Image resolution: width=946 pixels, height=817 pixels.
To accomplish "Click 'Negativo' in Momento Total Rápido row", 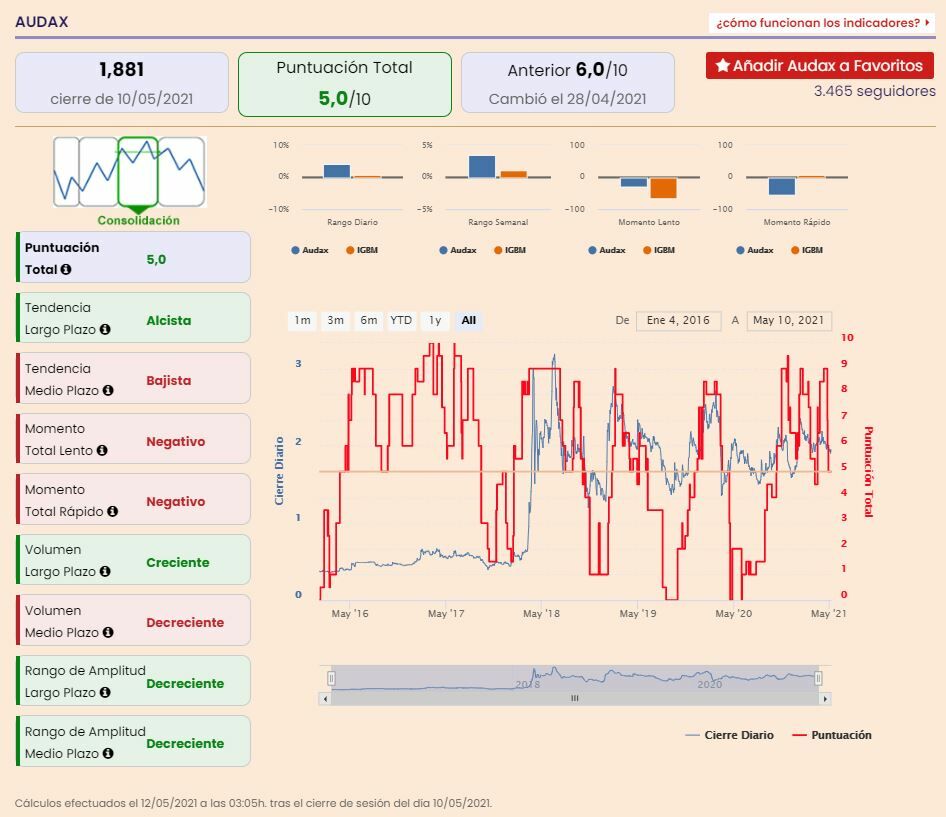I will coord(176,502).
